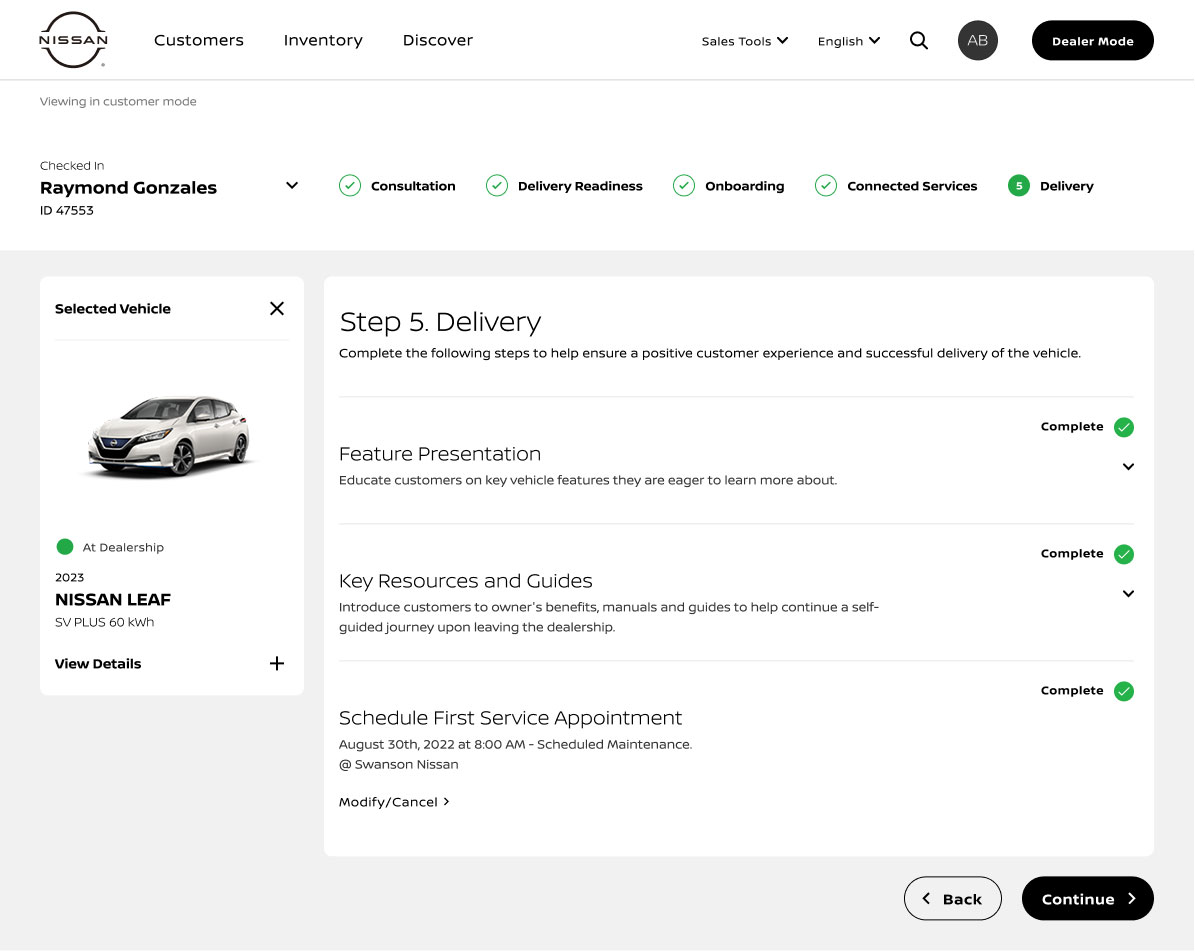Expand the Key Resources and Guides chevron
Screen dimensions: 1195x951
pos(1128,594)
